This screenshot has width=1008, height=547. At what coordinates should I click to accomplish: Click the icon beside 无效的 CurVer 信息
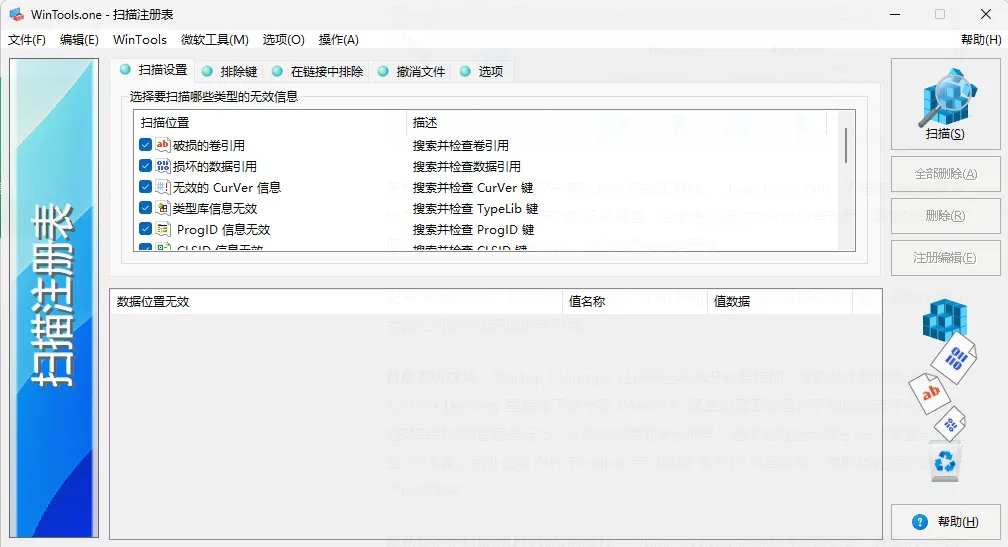pos(163,187)
